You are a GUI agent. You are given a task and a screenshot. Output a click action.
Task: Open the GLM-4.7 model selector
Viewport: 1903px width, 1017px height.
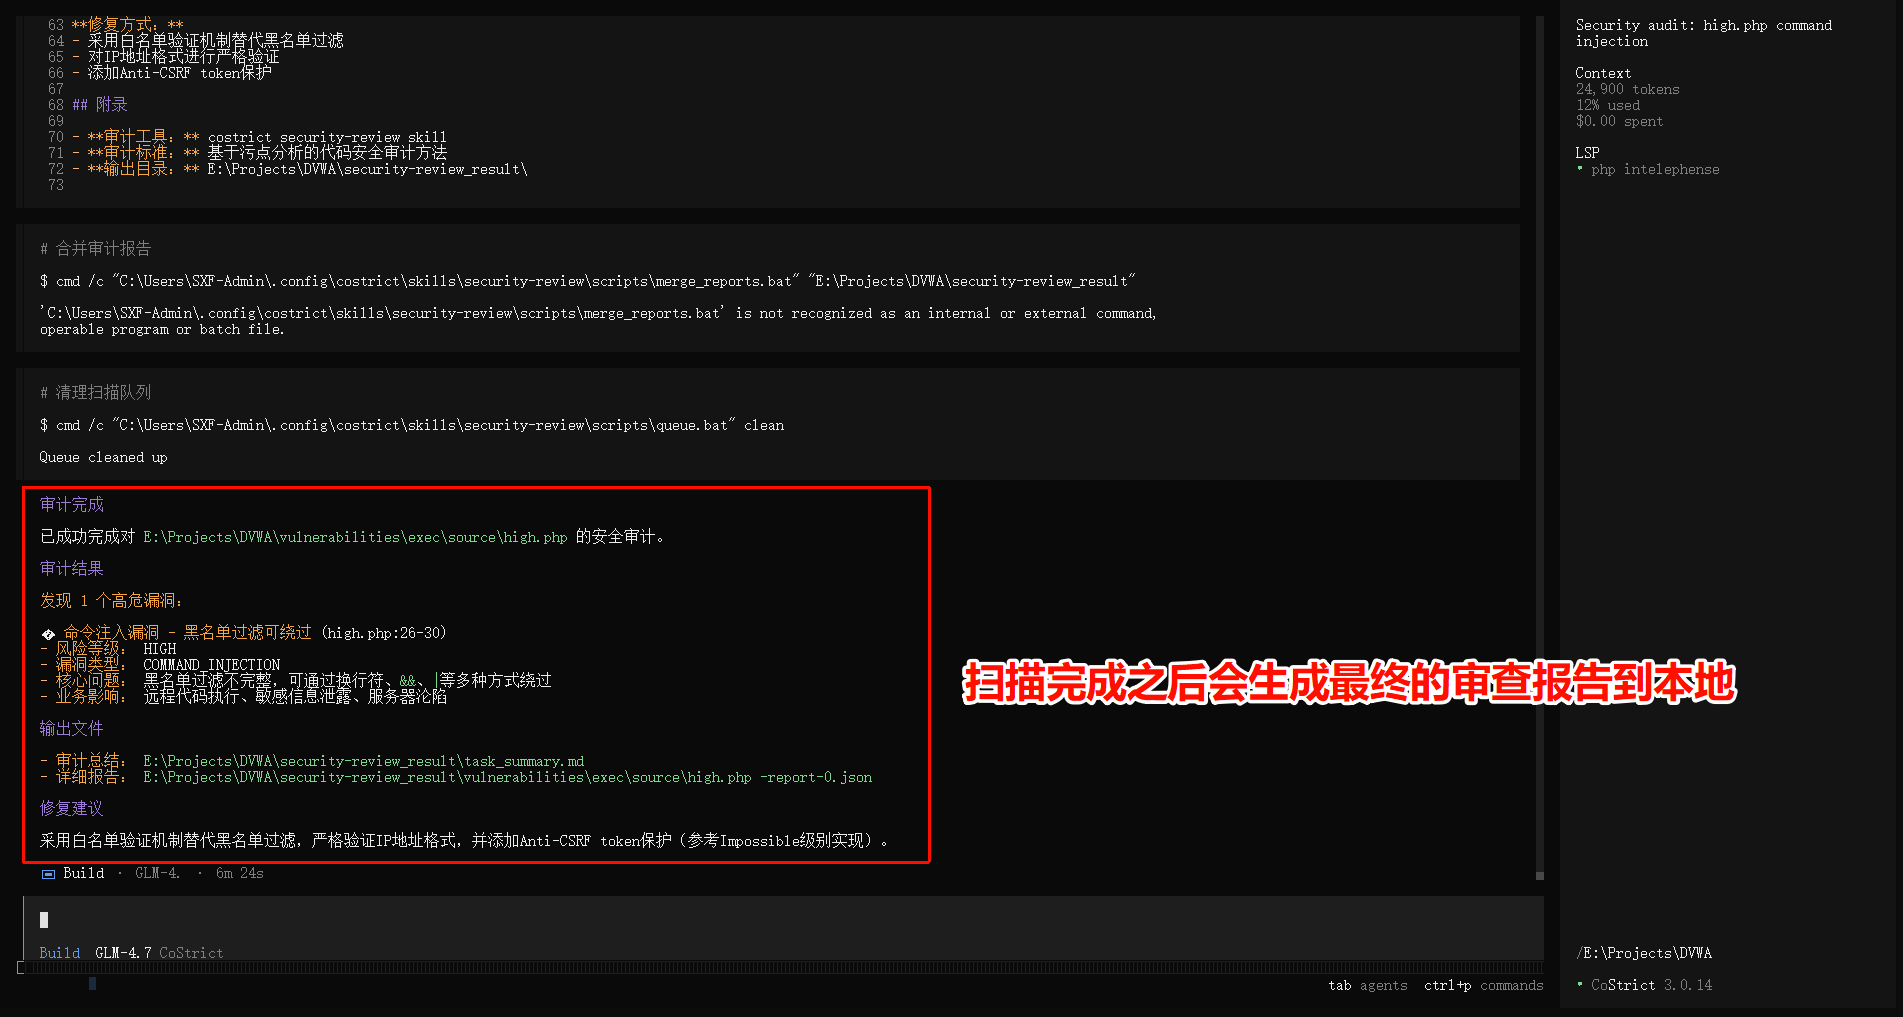pos(123,953)
